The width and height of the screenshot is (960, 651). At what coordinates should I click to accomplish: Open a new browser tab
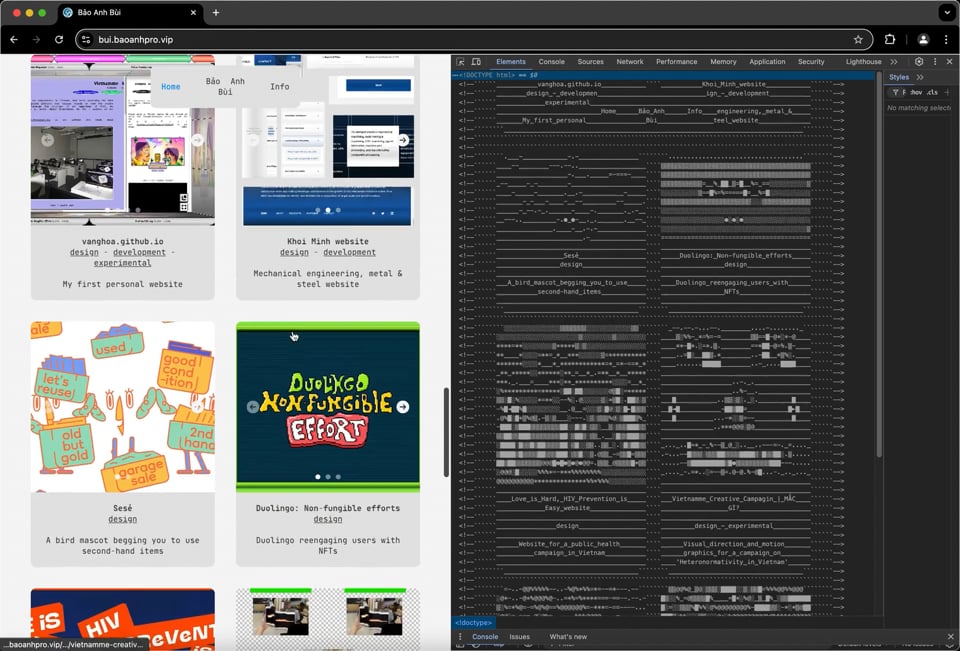click(216, 13)
